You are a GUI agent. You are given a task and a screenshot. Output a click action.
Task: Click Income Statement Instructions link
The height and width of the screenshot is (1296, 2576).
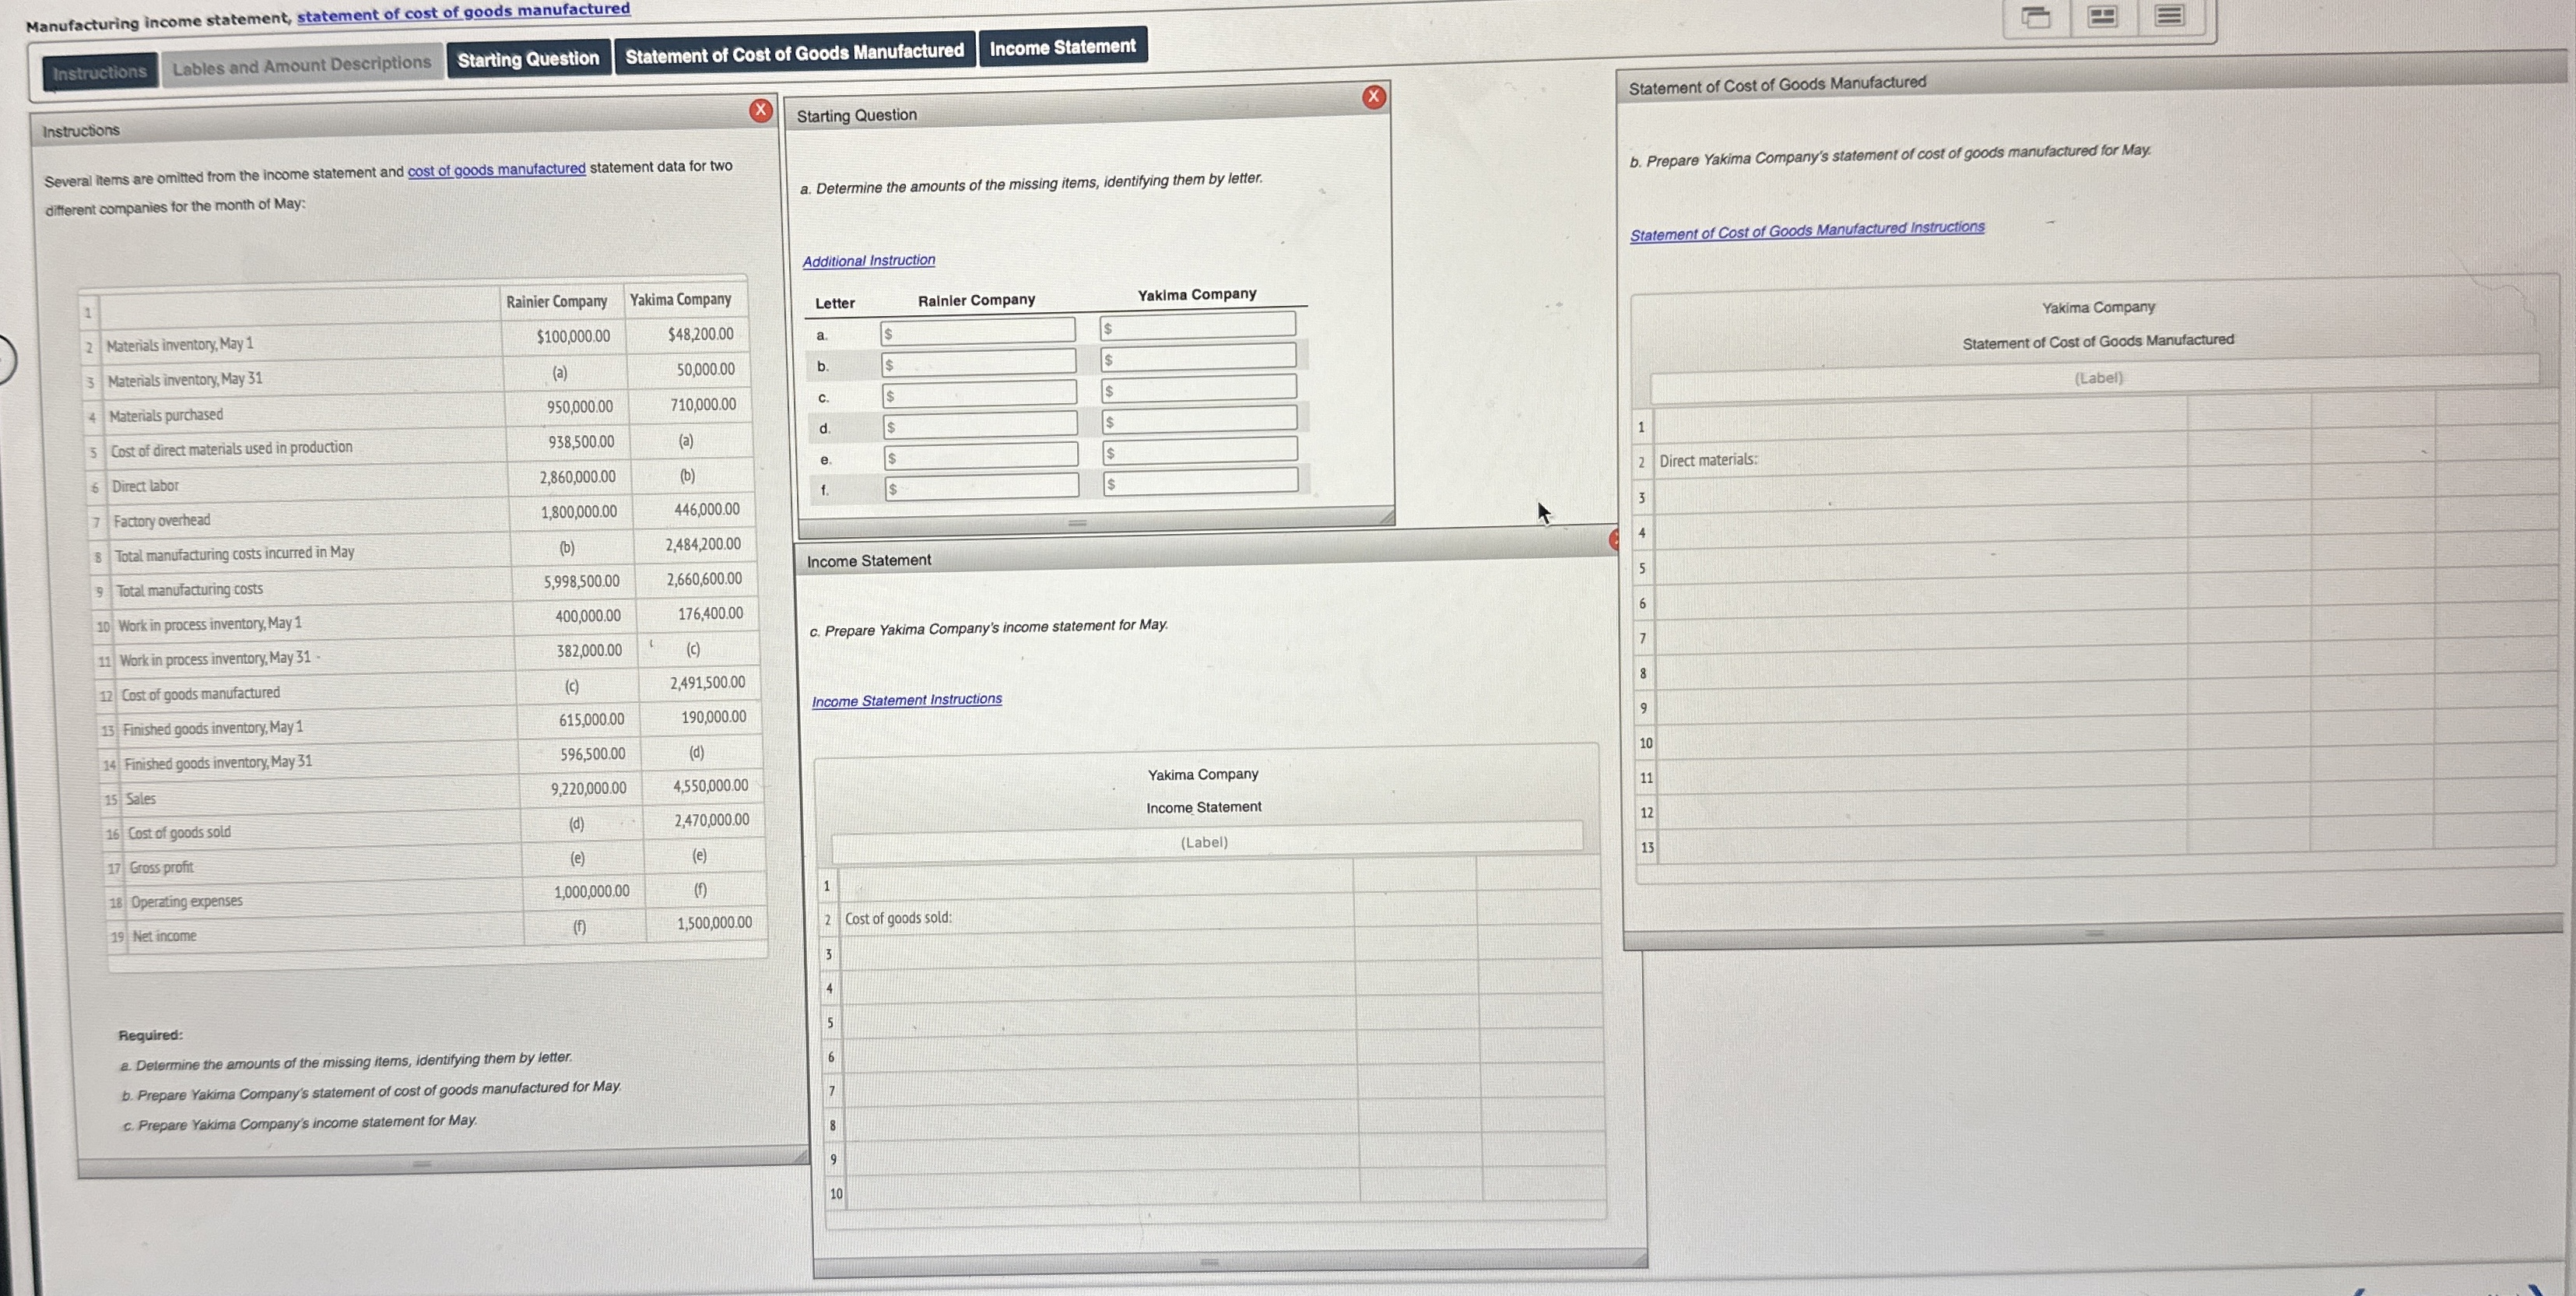click(x=905, y=697)
